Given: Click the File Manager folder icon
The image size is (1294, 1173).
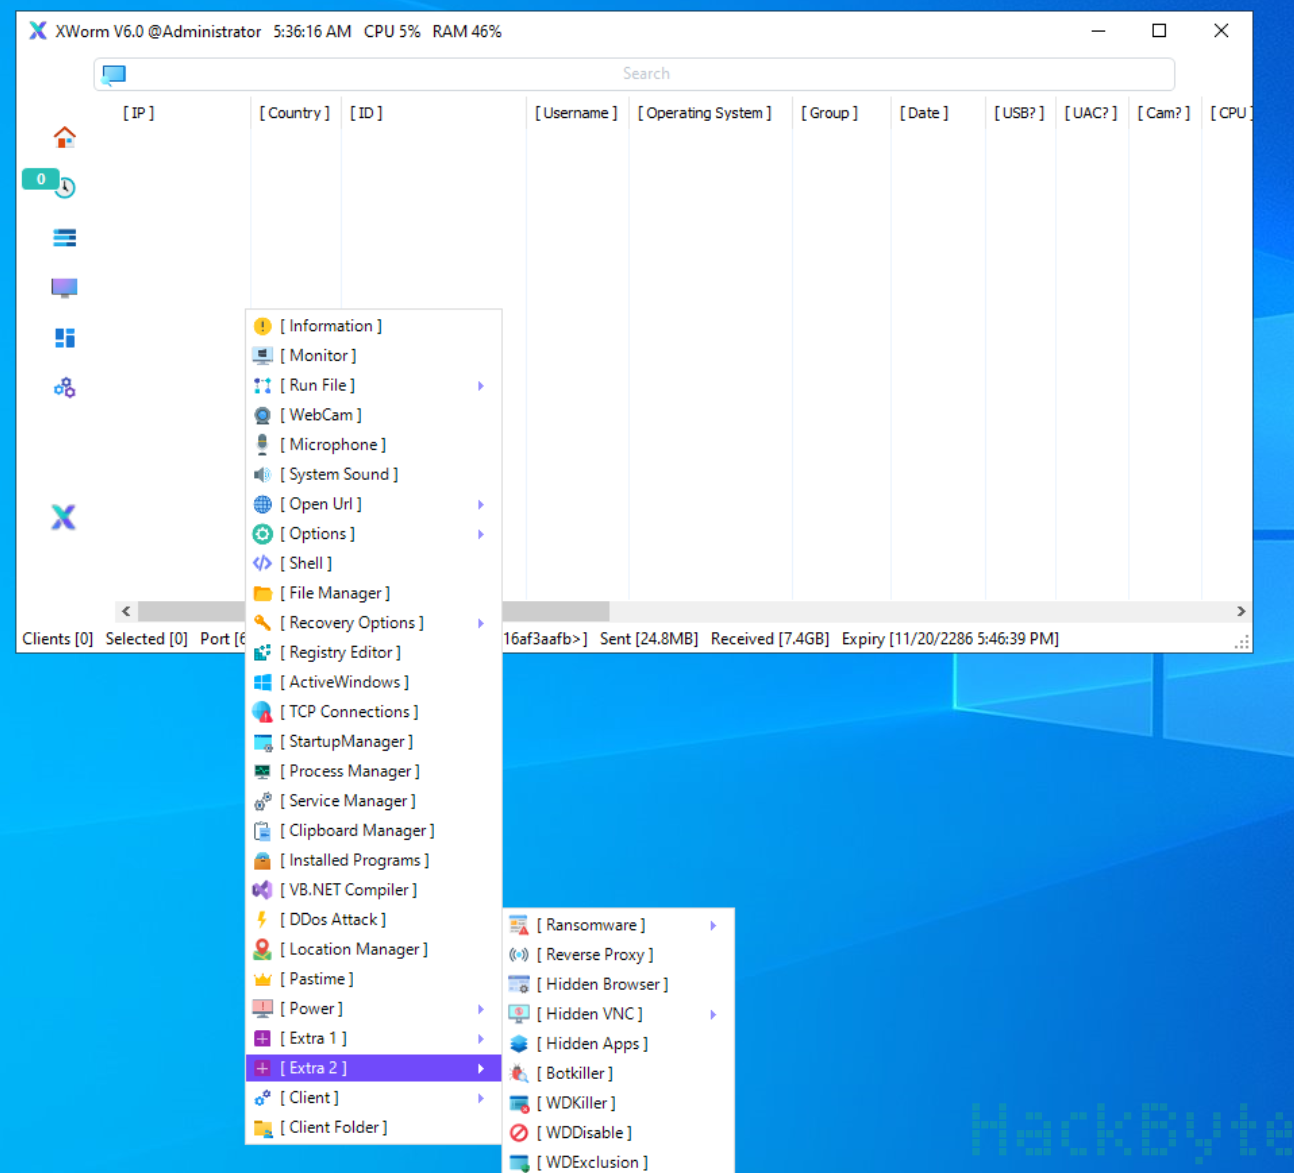Looking at the screenshot, I should (x=262, y=593).
